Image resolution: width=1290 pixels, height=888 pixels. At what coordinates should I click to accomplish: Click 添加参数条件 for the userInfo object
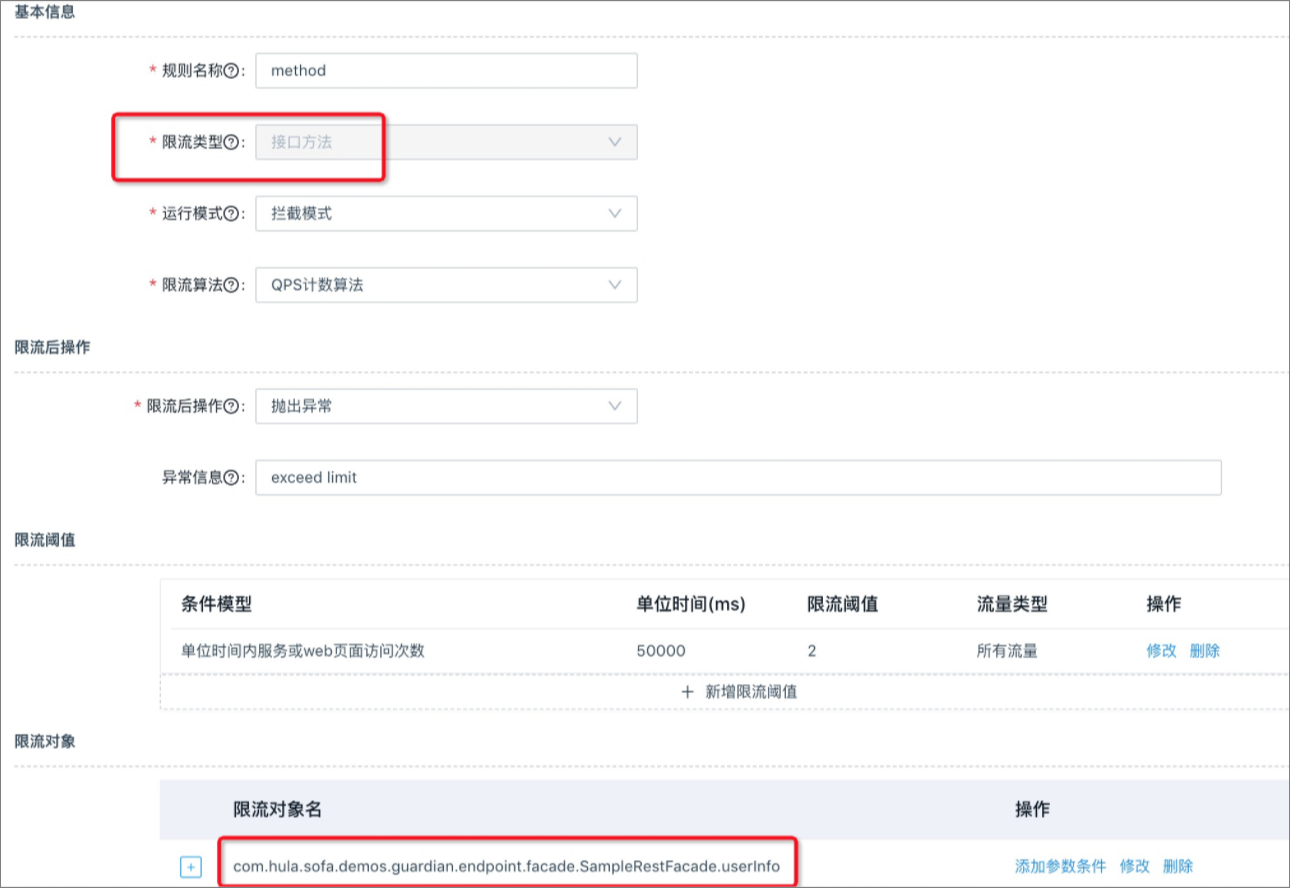1061,866
